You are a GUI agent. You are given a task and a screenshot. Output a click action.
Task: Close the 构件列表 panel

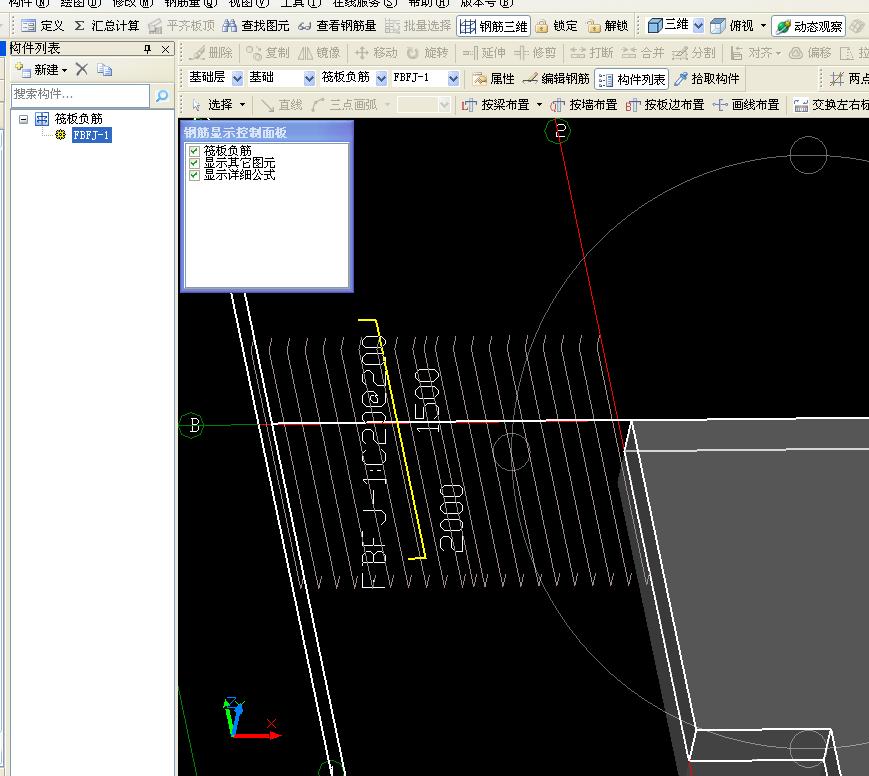click(x=165, y=49)
